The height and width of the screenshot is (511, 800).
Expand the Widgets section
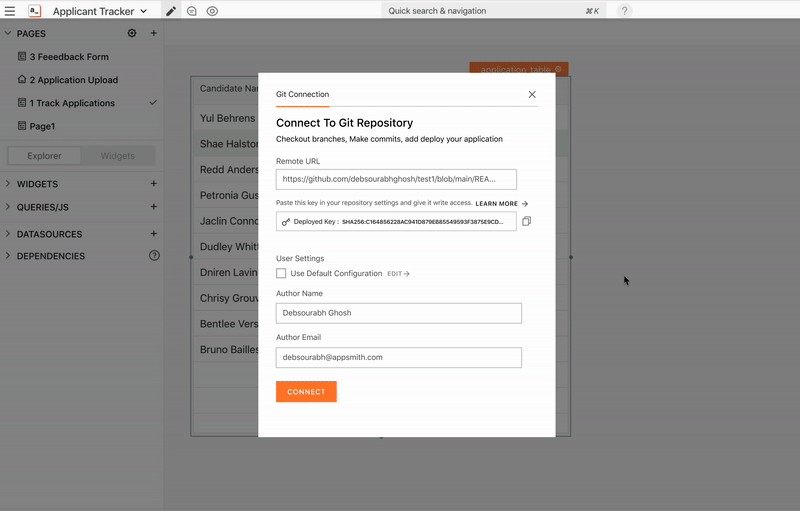8,184
